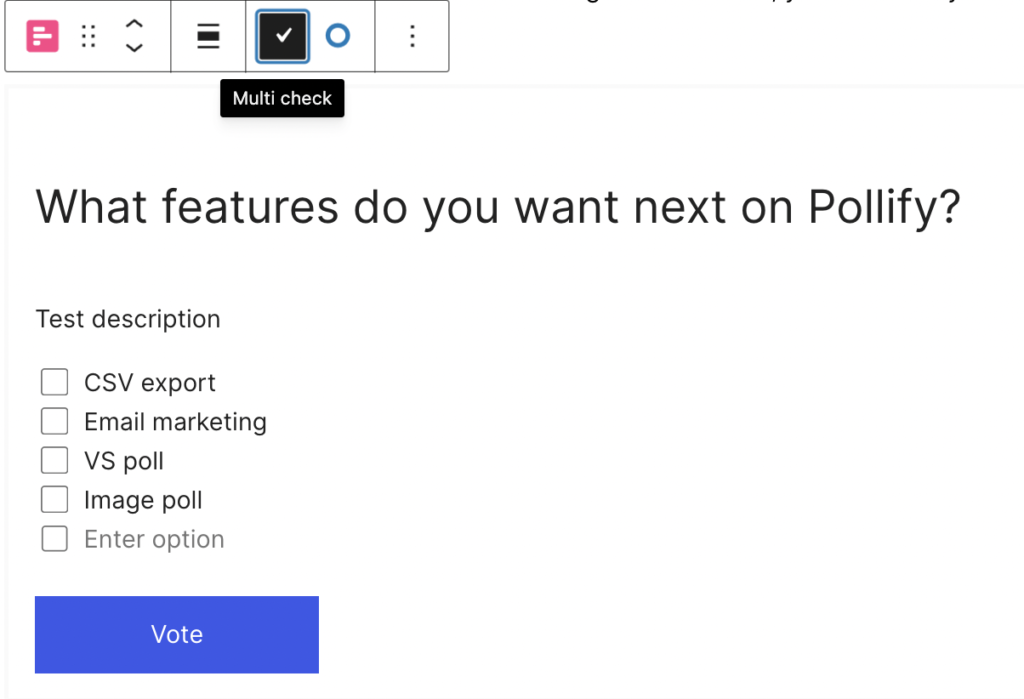Image resolution: width=1024 pixels, height=699 pixels.
Task: Click the Enter option placeholder field
Action: point(154,540)
